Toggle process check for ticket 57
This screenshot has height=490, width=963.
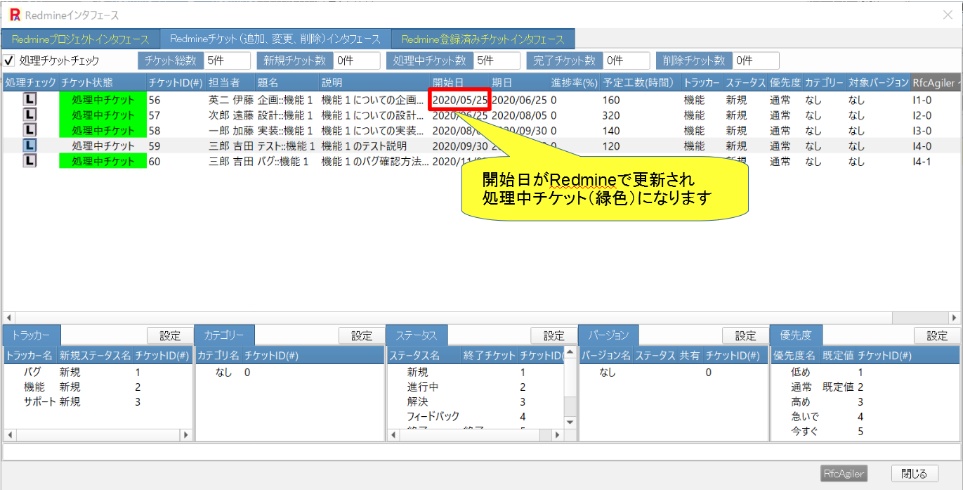point(30,115)
